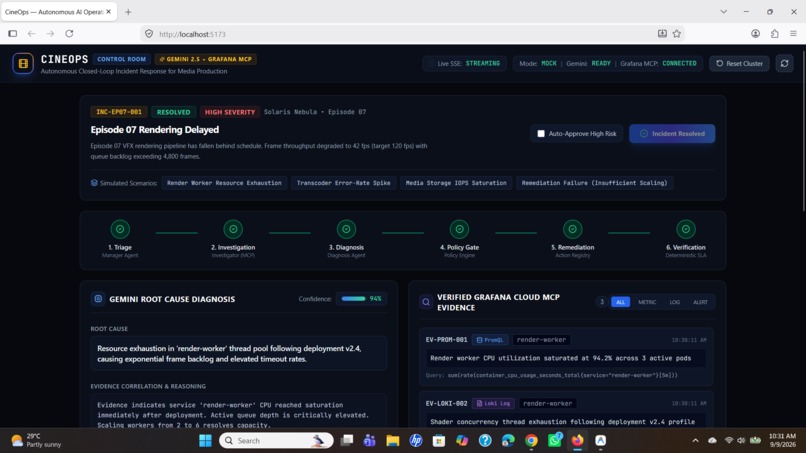The height and width of the screenshot is (453, 806).
Task: Open the Windows Start menu
Action: coord(205,441)
